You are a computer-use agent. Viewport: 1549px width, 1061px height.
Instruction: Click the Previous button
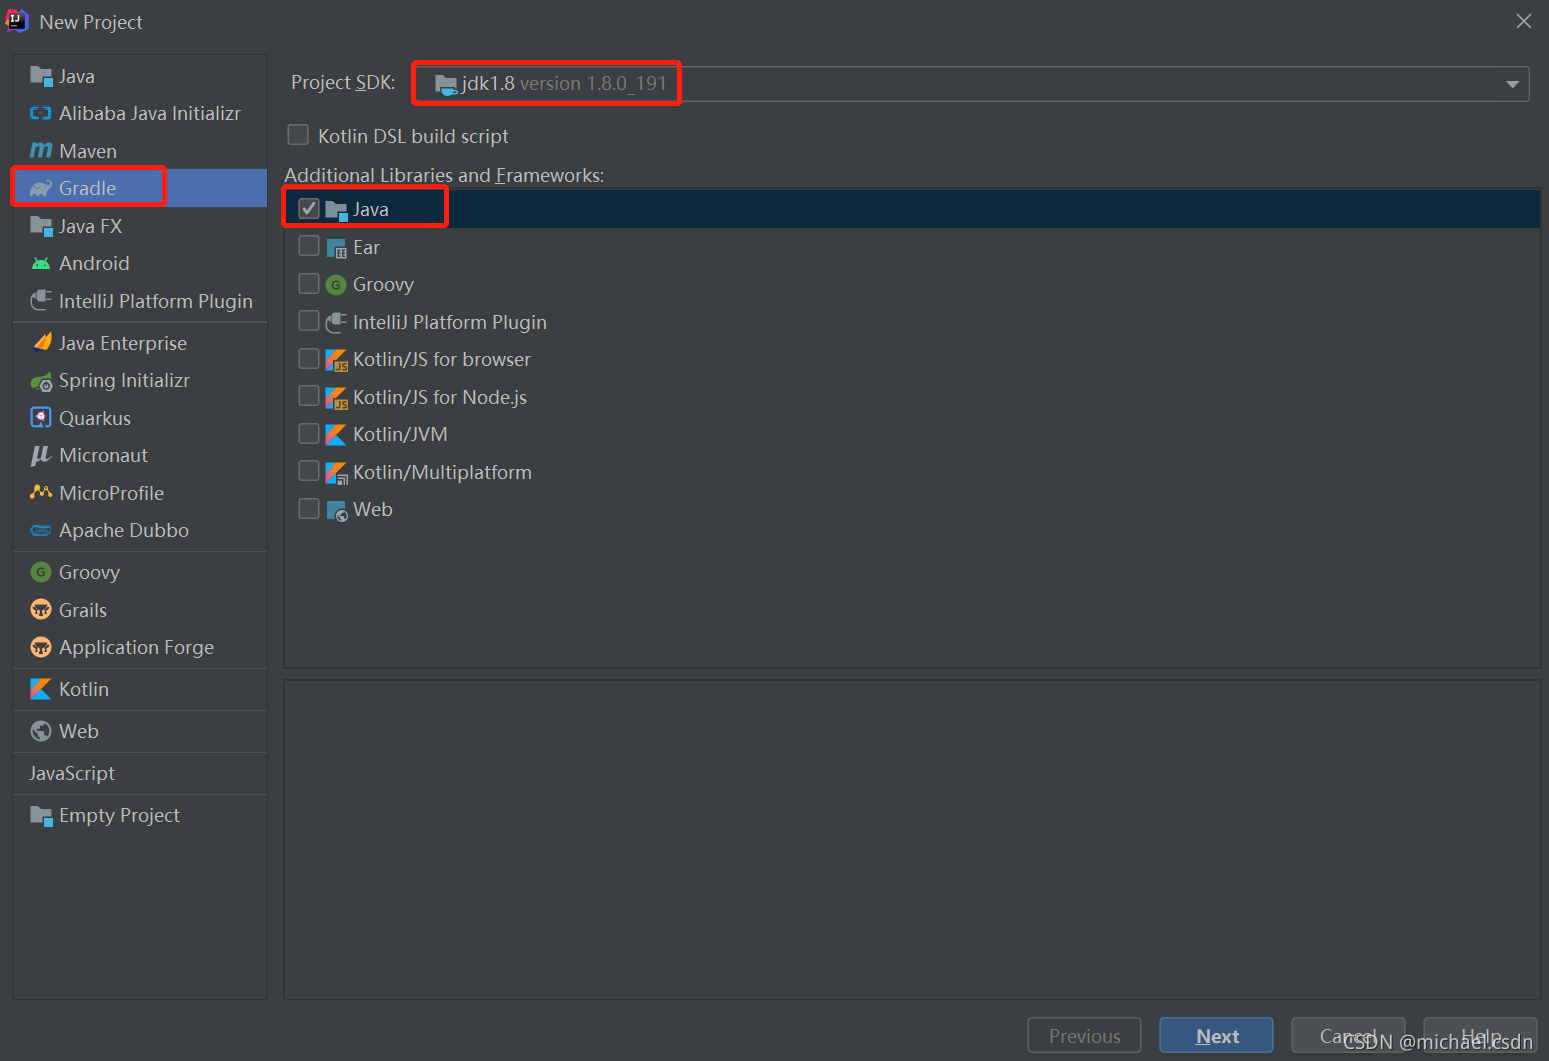[x=1084, y=1036]
